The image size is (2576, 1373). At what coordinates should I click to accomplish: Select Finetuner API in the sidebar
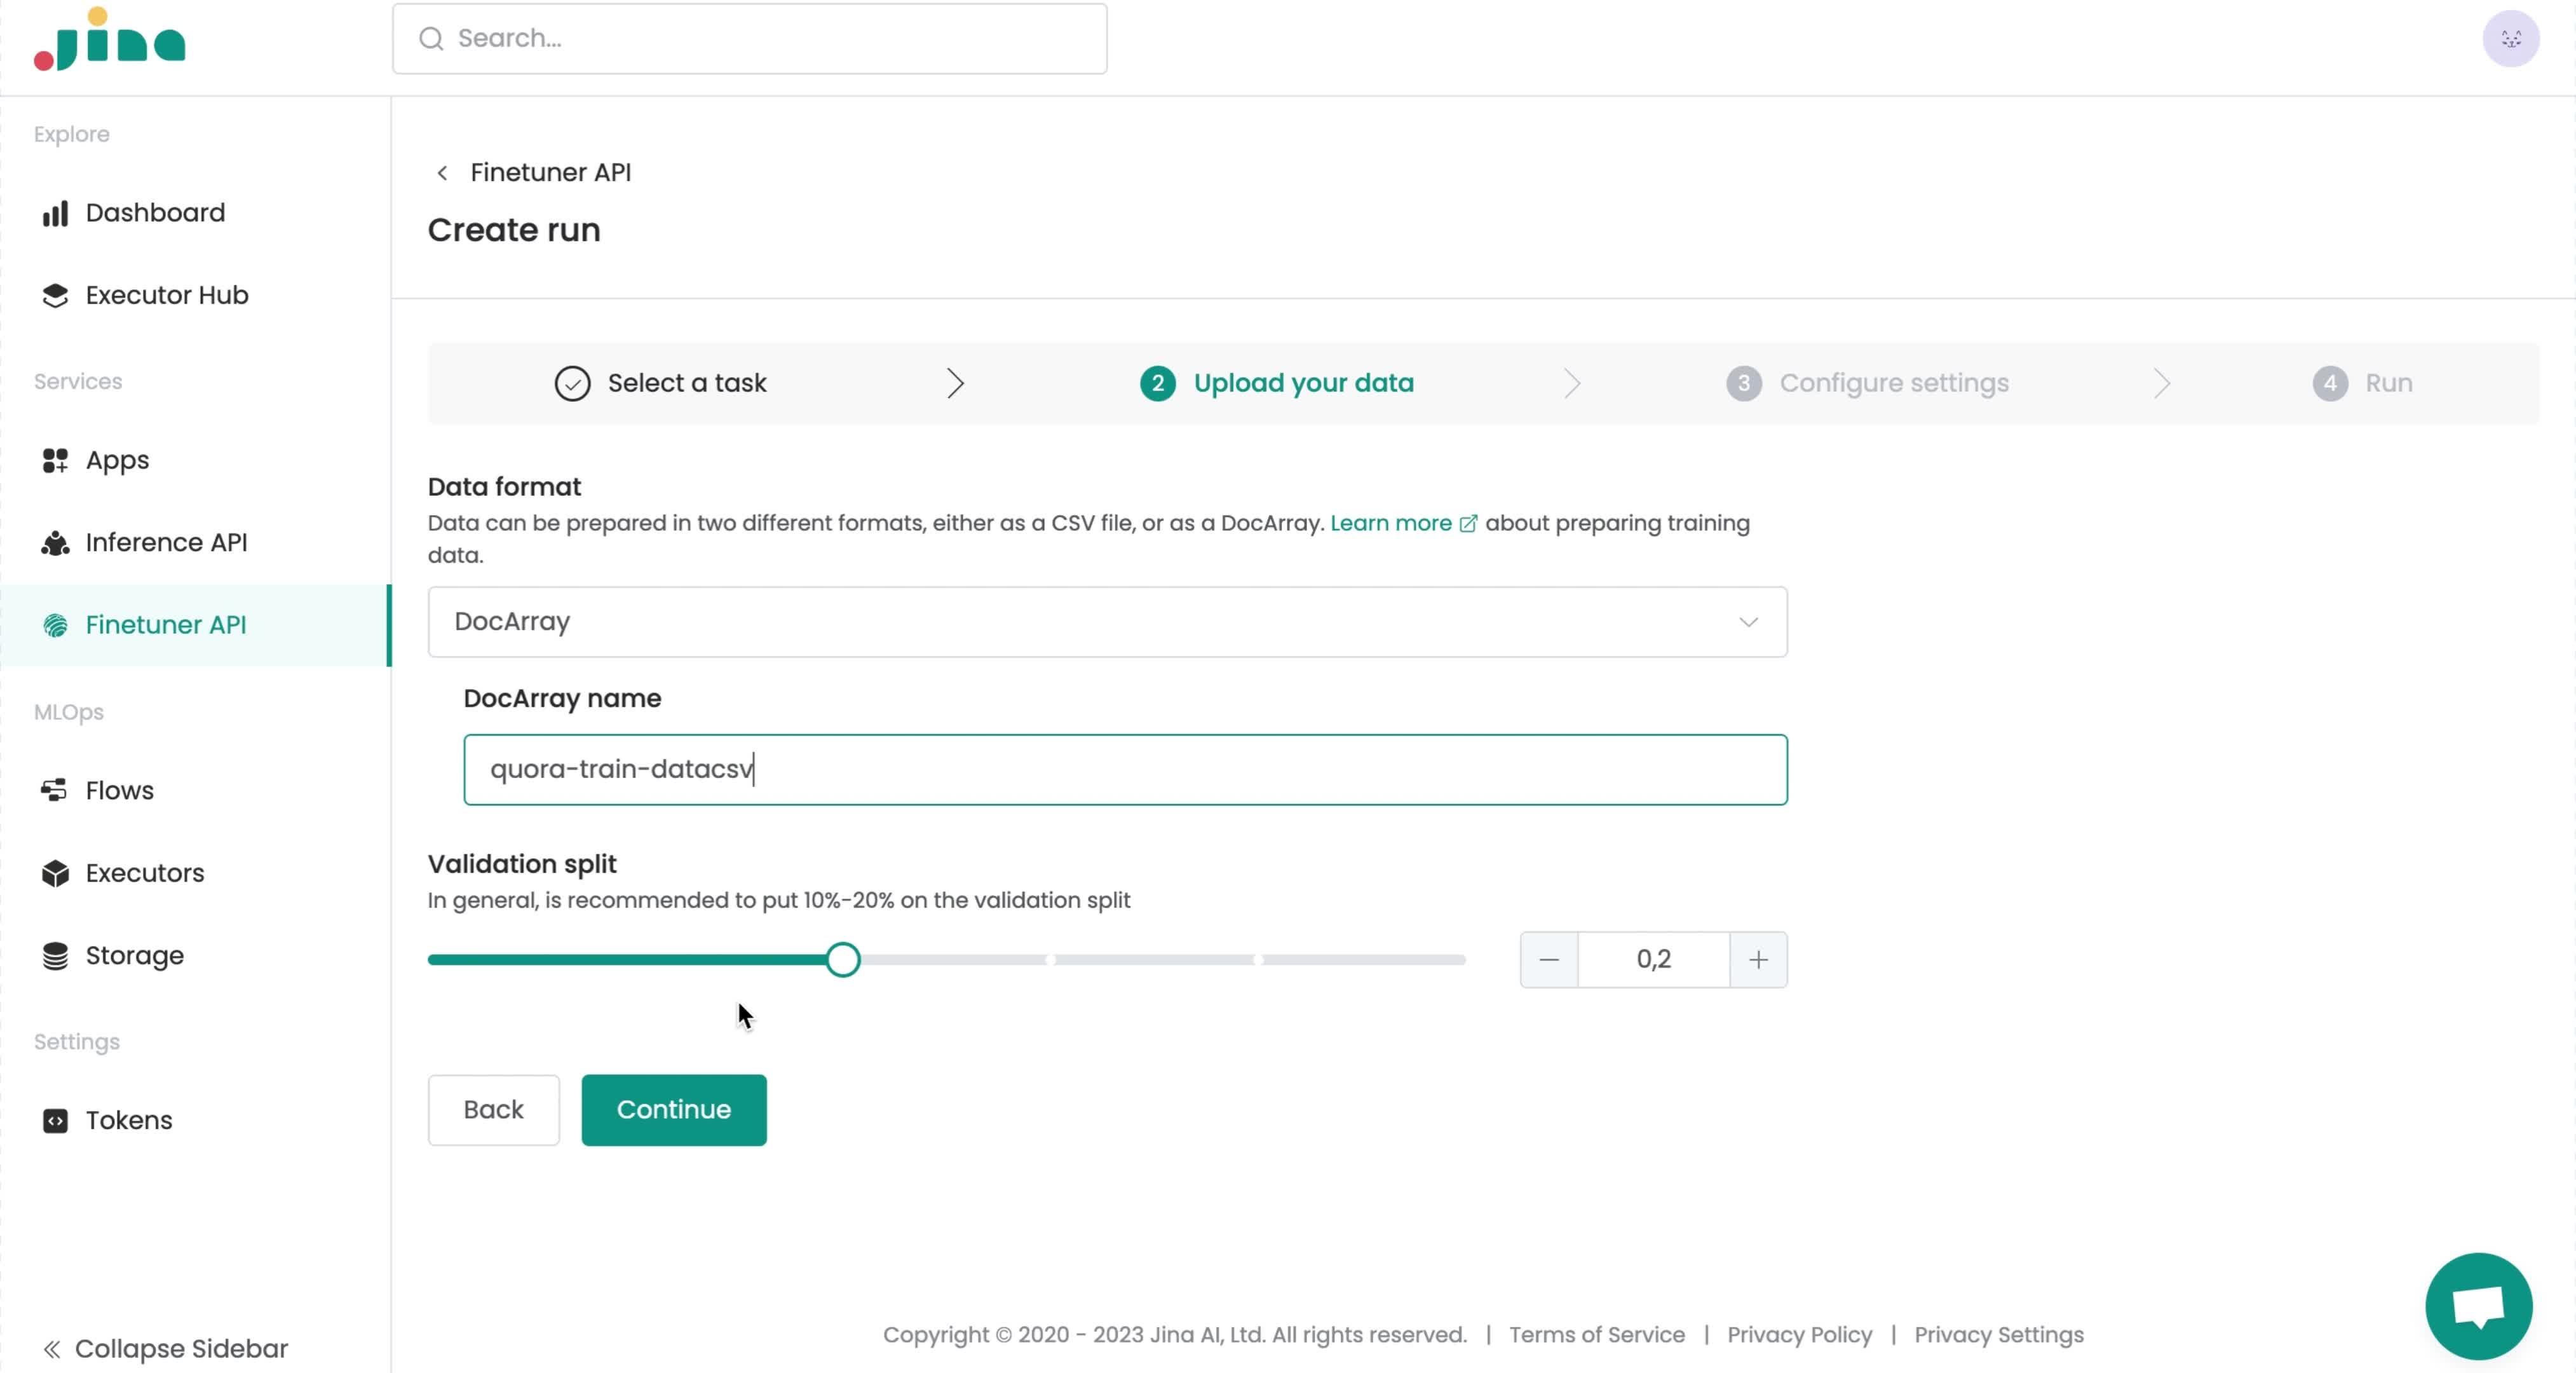tap(166, 625)
